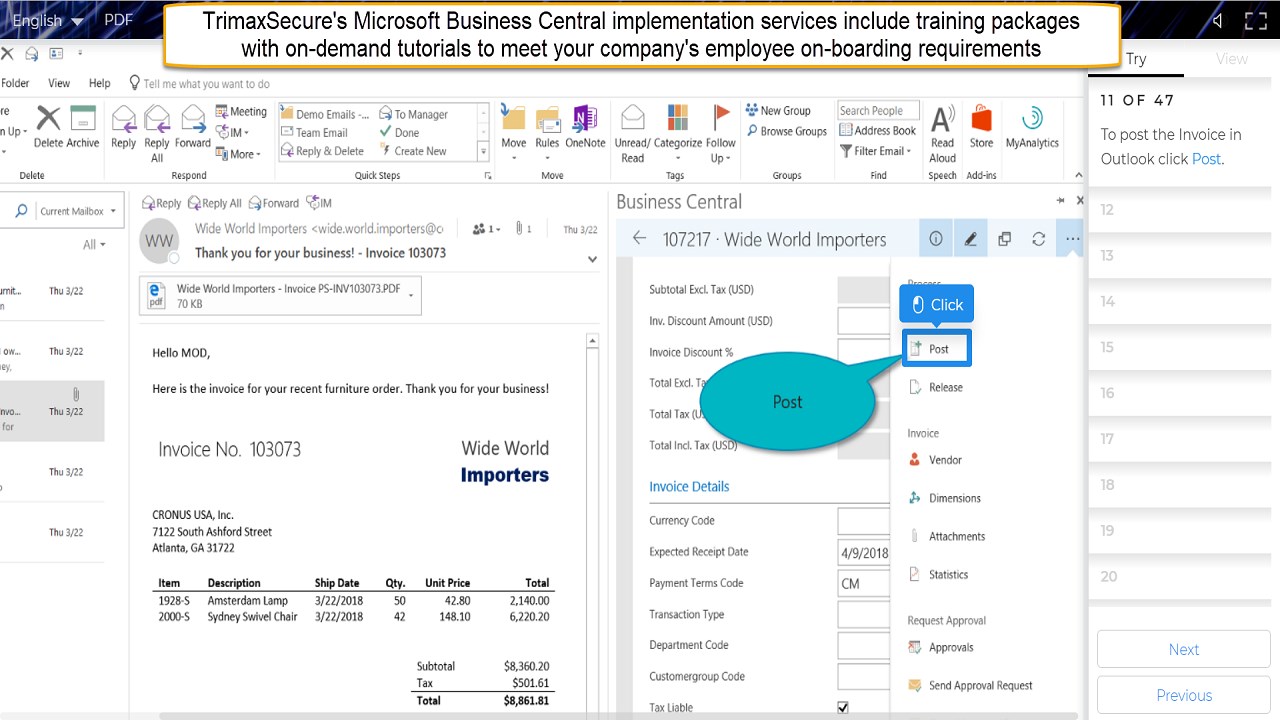
Task: Click the Forward ribbon button
Action: tap(192, 127)
